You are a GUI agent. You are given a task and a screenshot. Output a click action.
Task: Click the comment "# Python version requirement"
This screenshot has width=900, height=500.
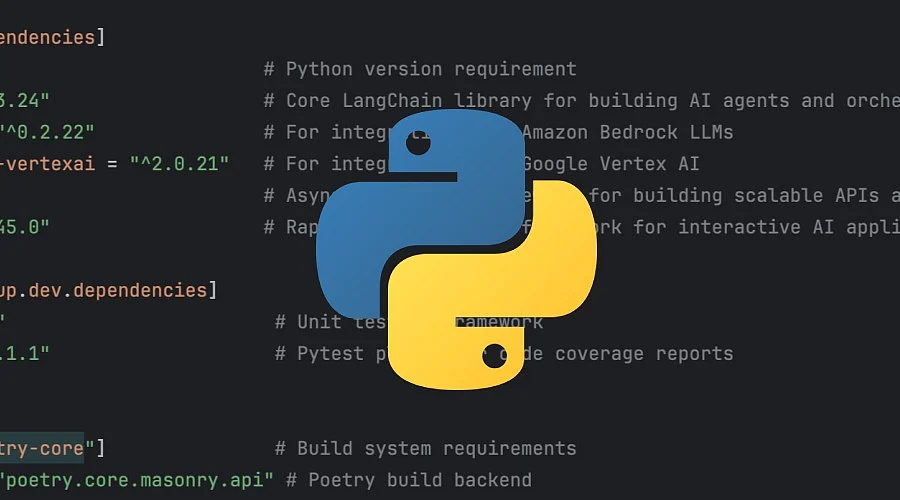[x=420, y=69]
